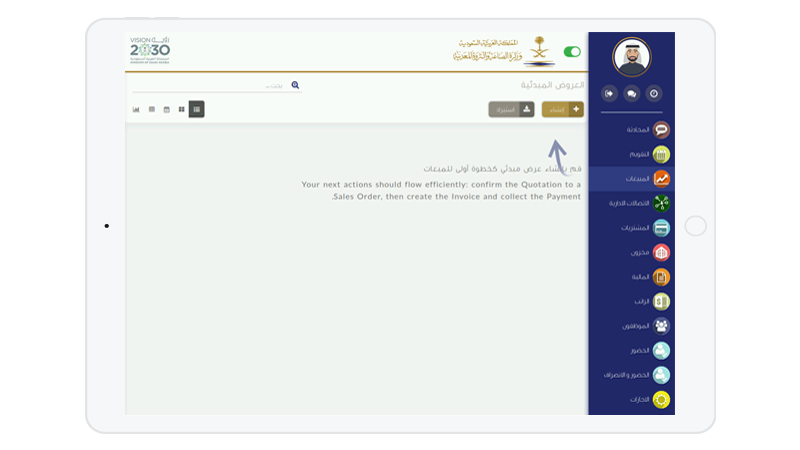Switch to calendar view
The height and width of the screenshot is (450, 800).
click(x=166, y=108)
